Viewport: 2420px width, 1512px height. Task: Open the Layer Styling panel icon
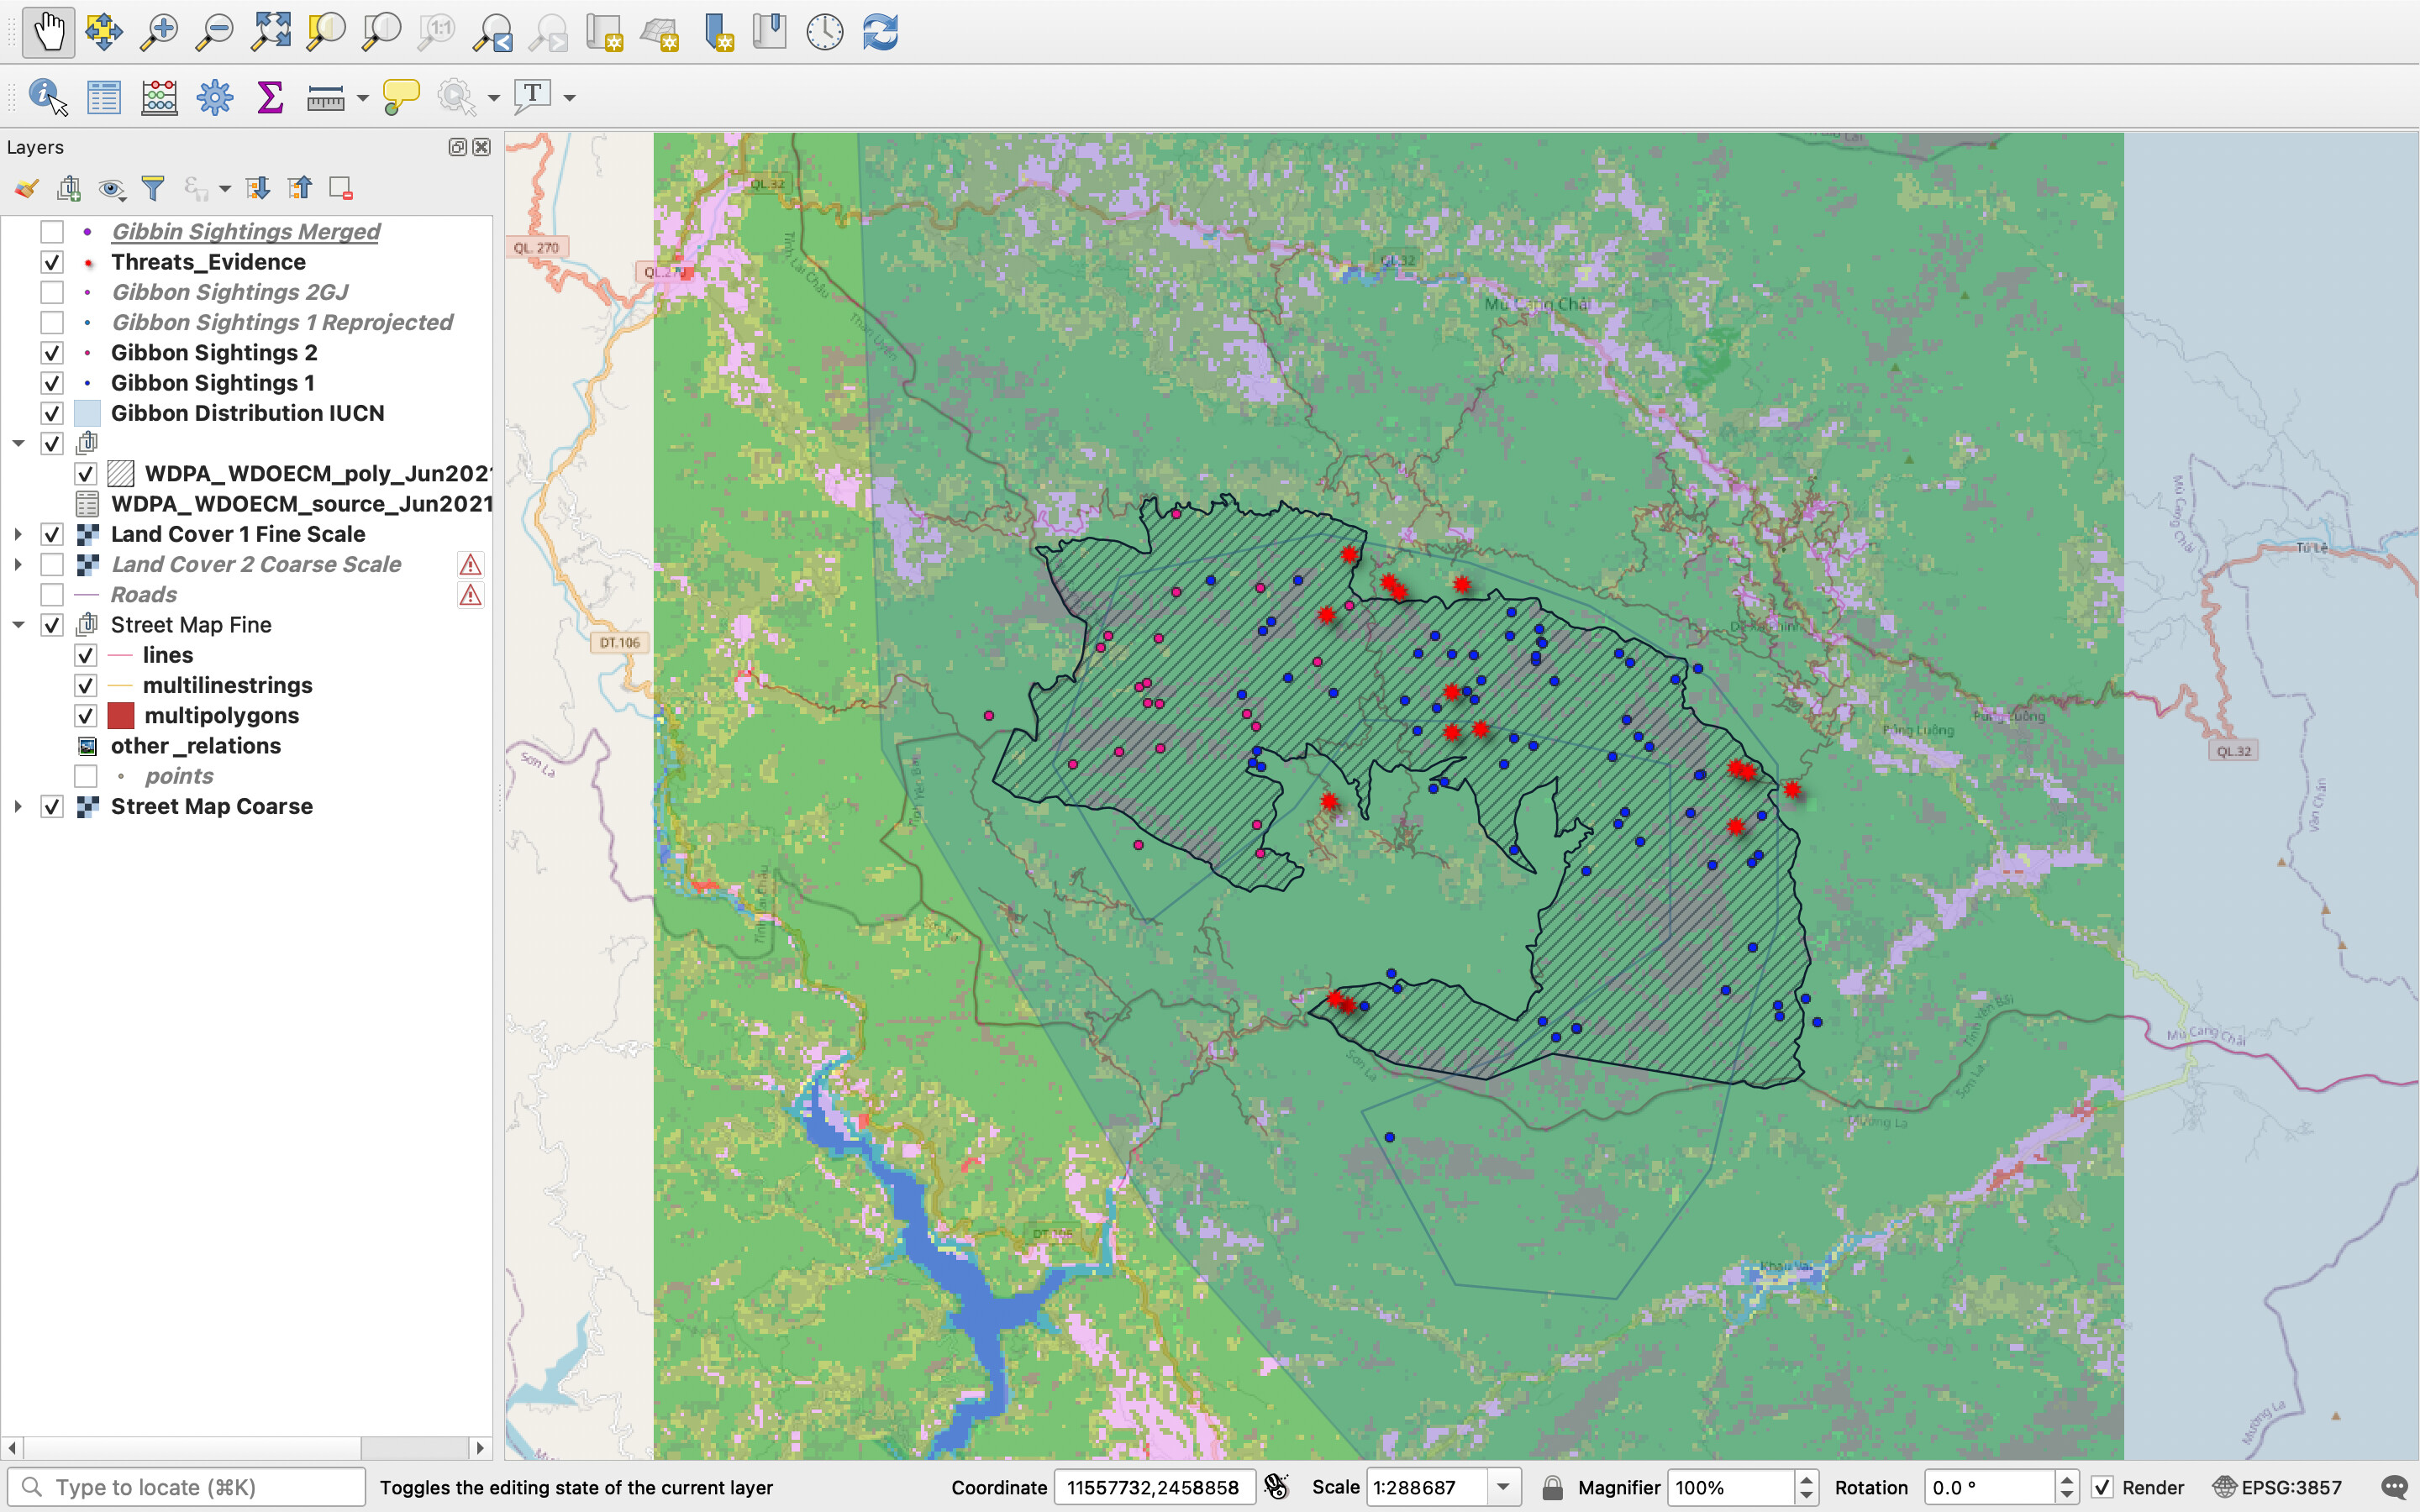click(26, 188)
